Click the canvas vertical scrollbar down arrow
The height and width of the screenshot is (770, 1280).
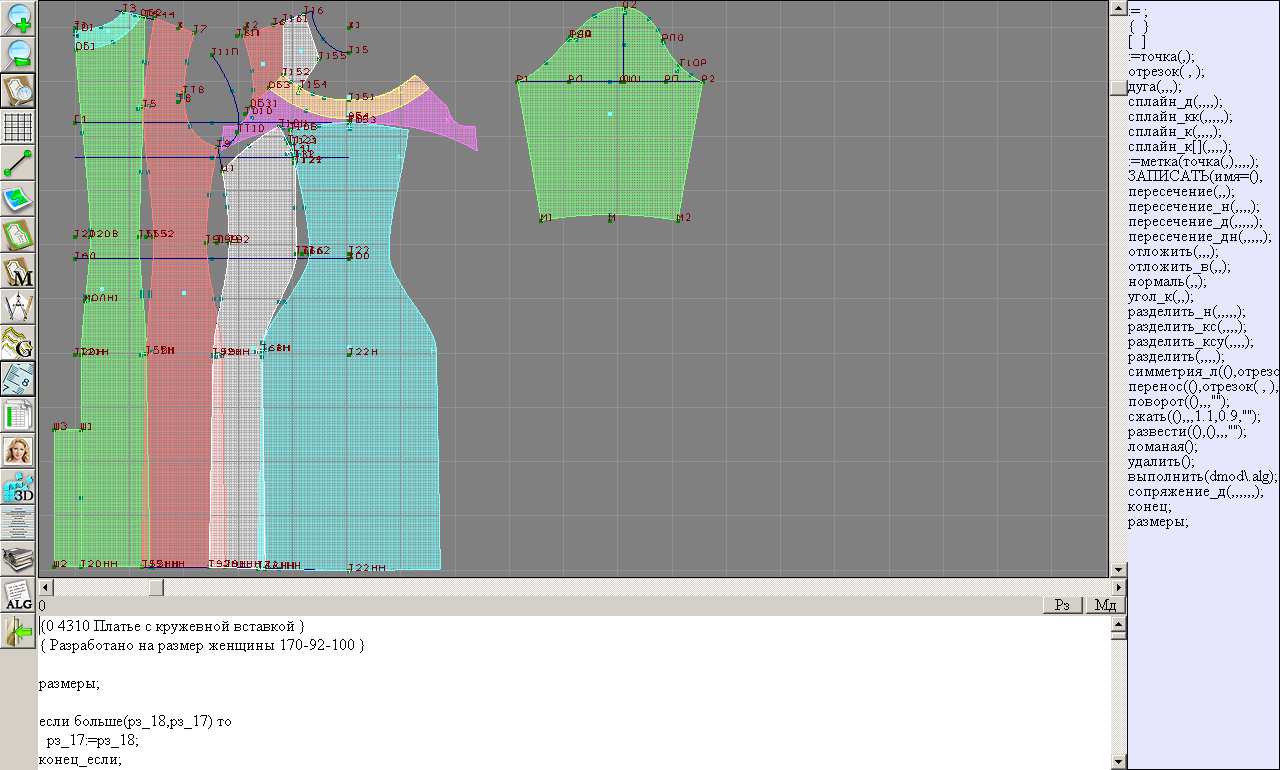[x=1118, y=570]
